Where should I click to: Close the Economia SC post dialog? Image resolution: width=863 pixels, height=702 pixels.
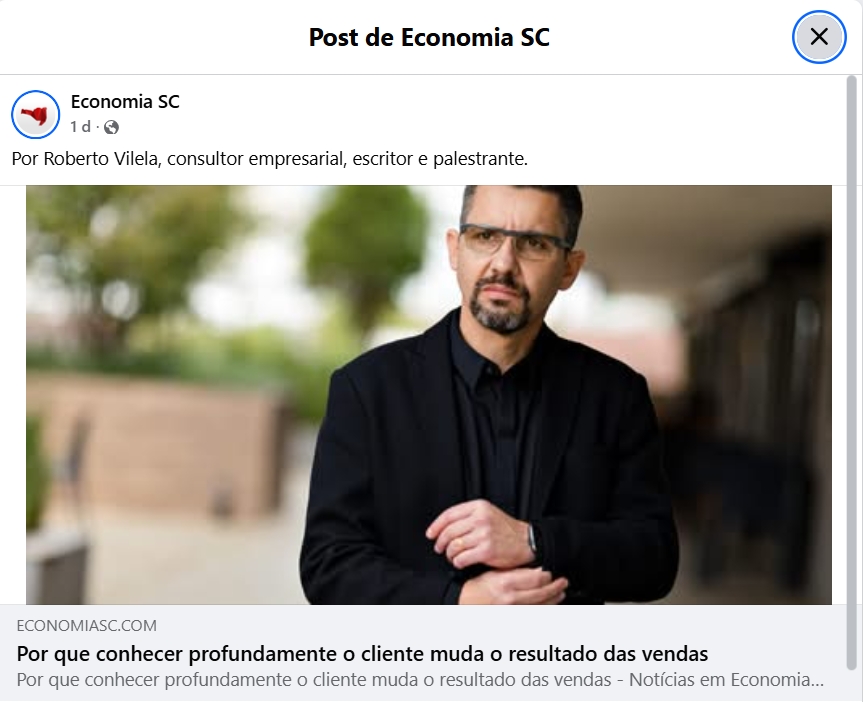819,37
